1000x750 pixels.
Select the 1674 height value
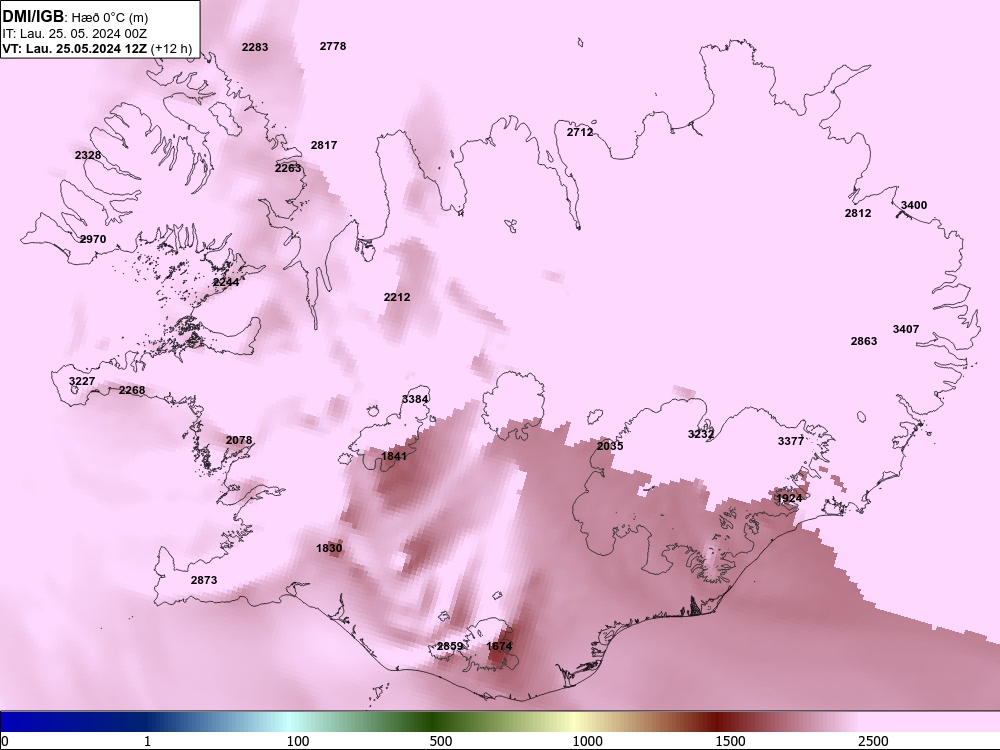click(499, 646)
